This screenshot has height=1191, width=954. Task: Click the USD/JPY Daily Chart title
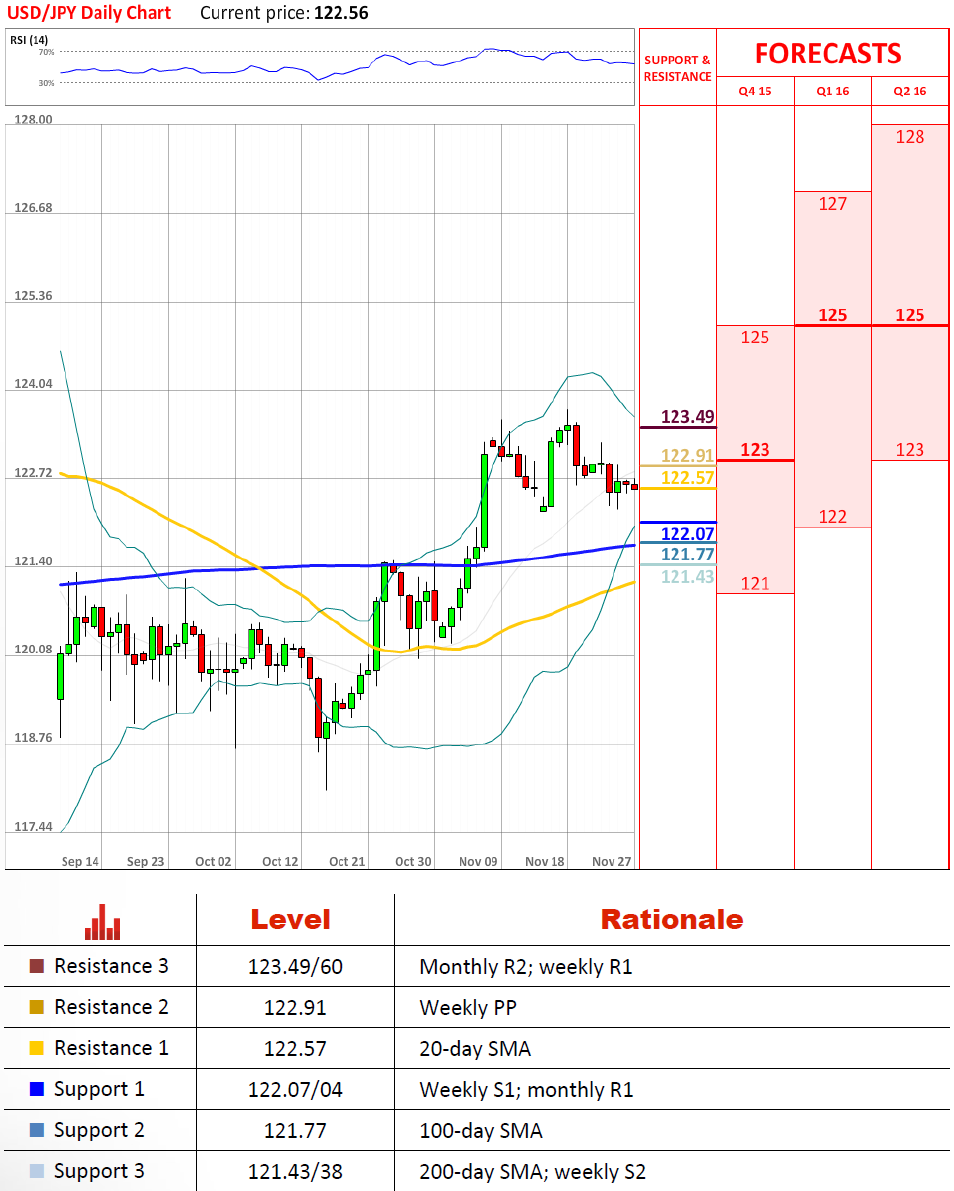90,13
